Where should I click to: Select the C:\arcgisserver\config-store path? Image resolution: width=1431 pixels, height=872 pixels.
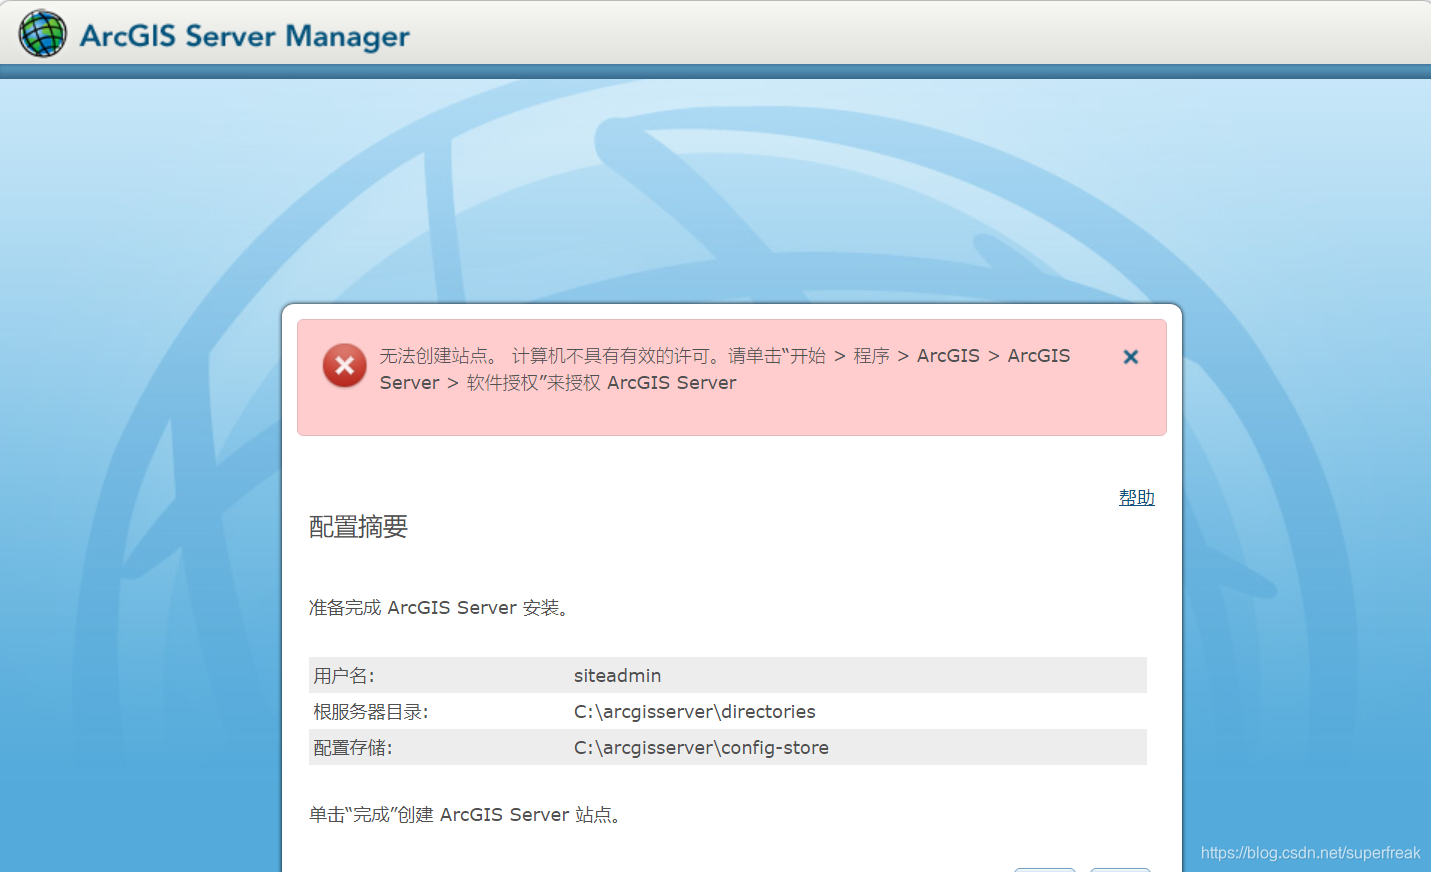point(701,748)
